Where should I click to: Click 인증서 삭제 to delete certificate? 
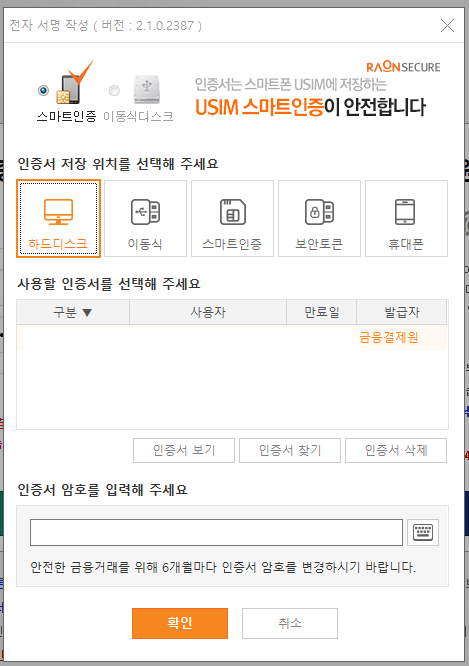(396, 450)
